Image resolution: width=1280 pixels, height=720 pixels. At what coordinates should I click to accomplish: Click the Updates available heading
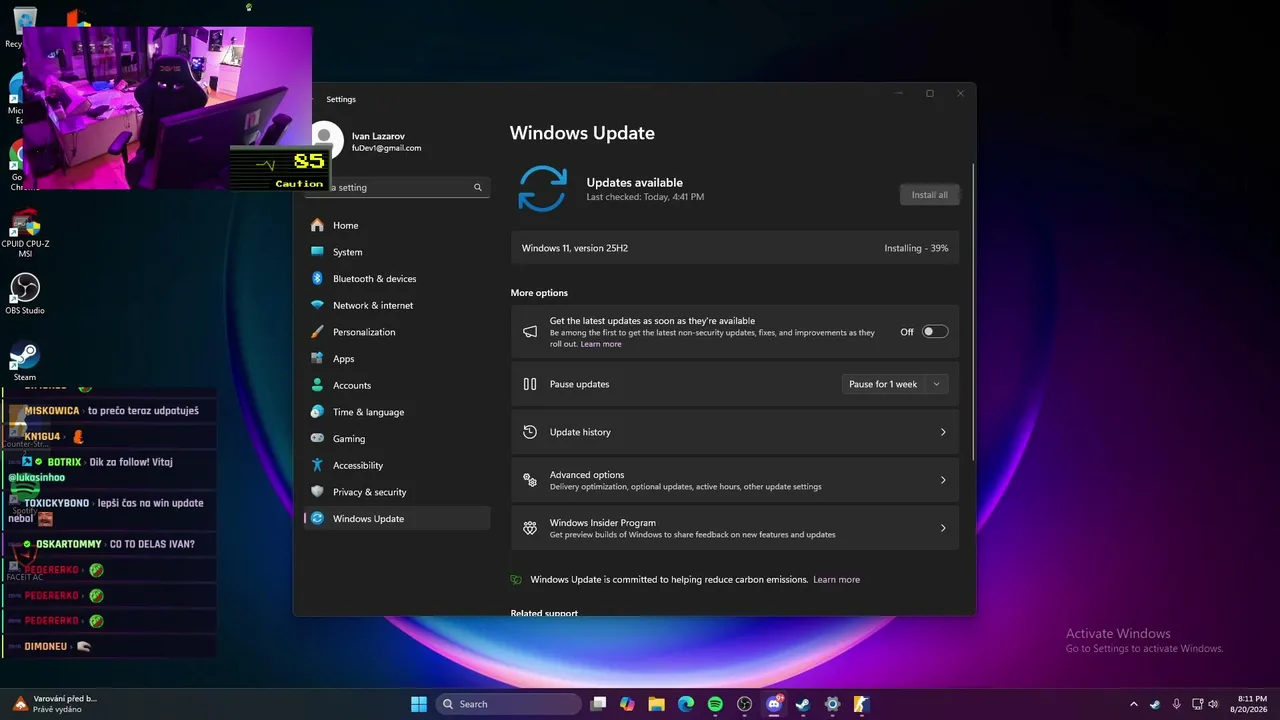634,183
